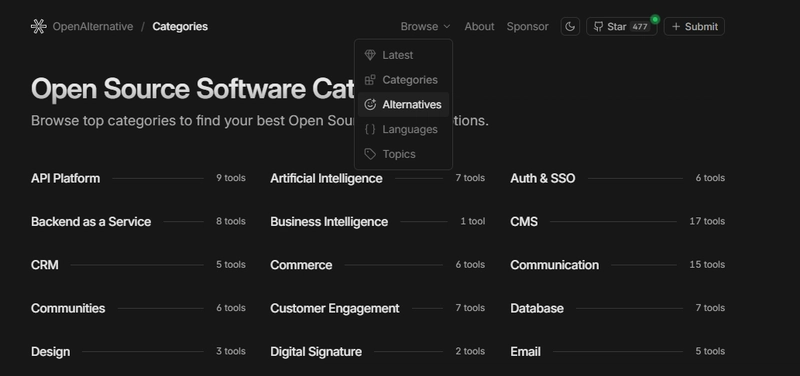Select the CMS category with 17 tools
The width and height of the screenshot is (800, 376).
(524, 222)
